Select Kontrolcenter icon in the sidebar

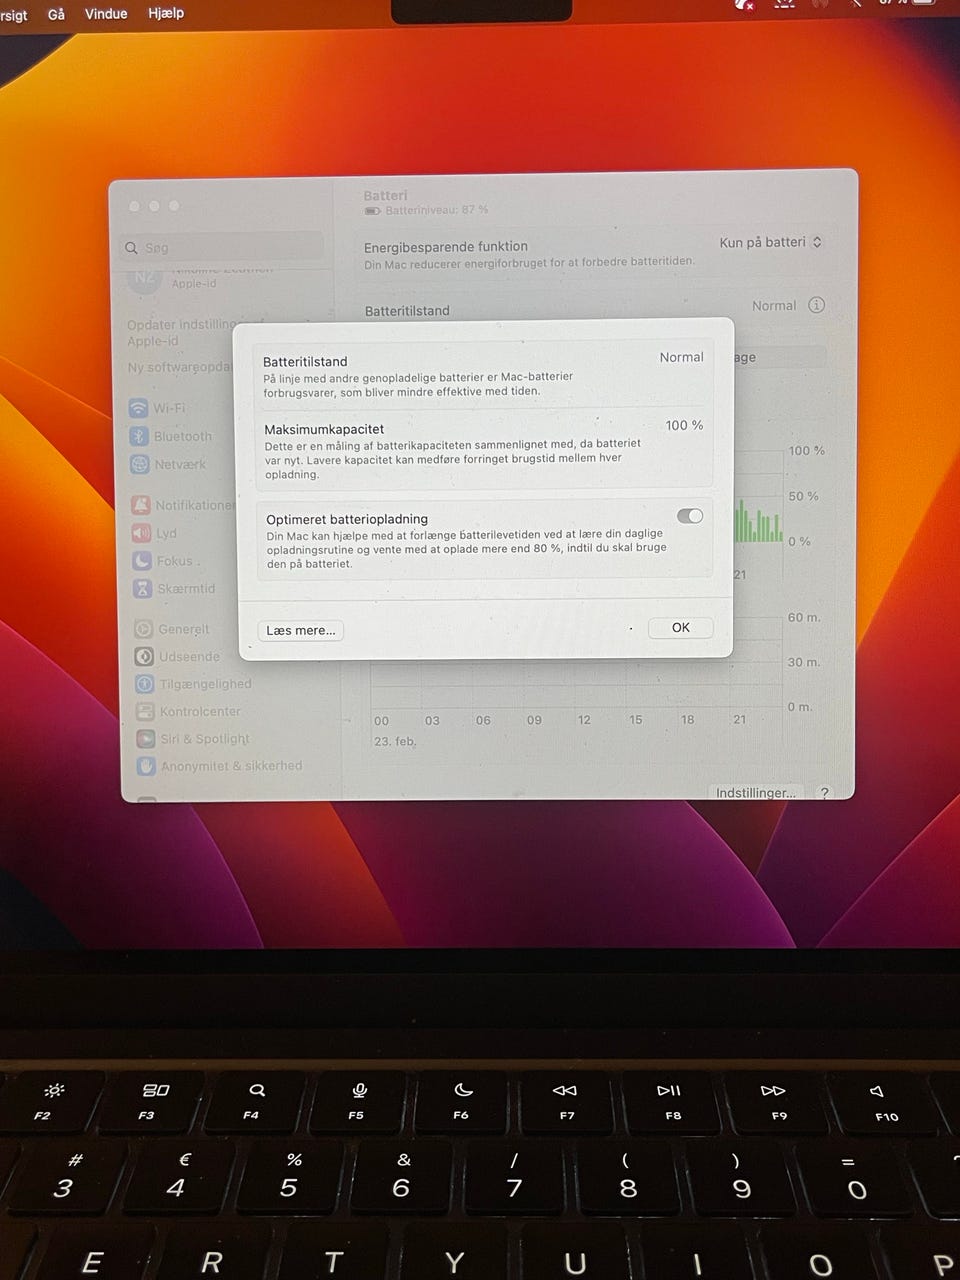pyautogui.click(x=144, y=711)
